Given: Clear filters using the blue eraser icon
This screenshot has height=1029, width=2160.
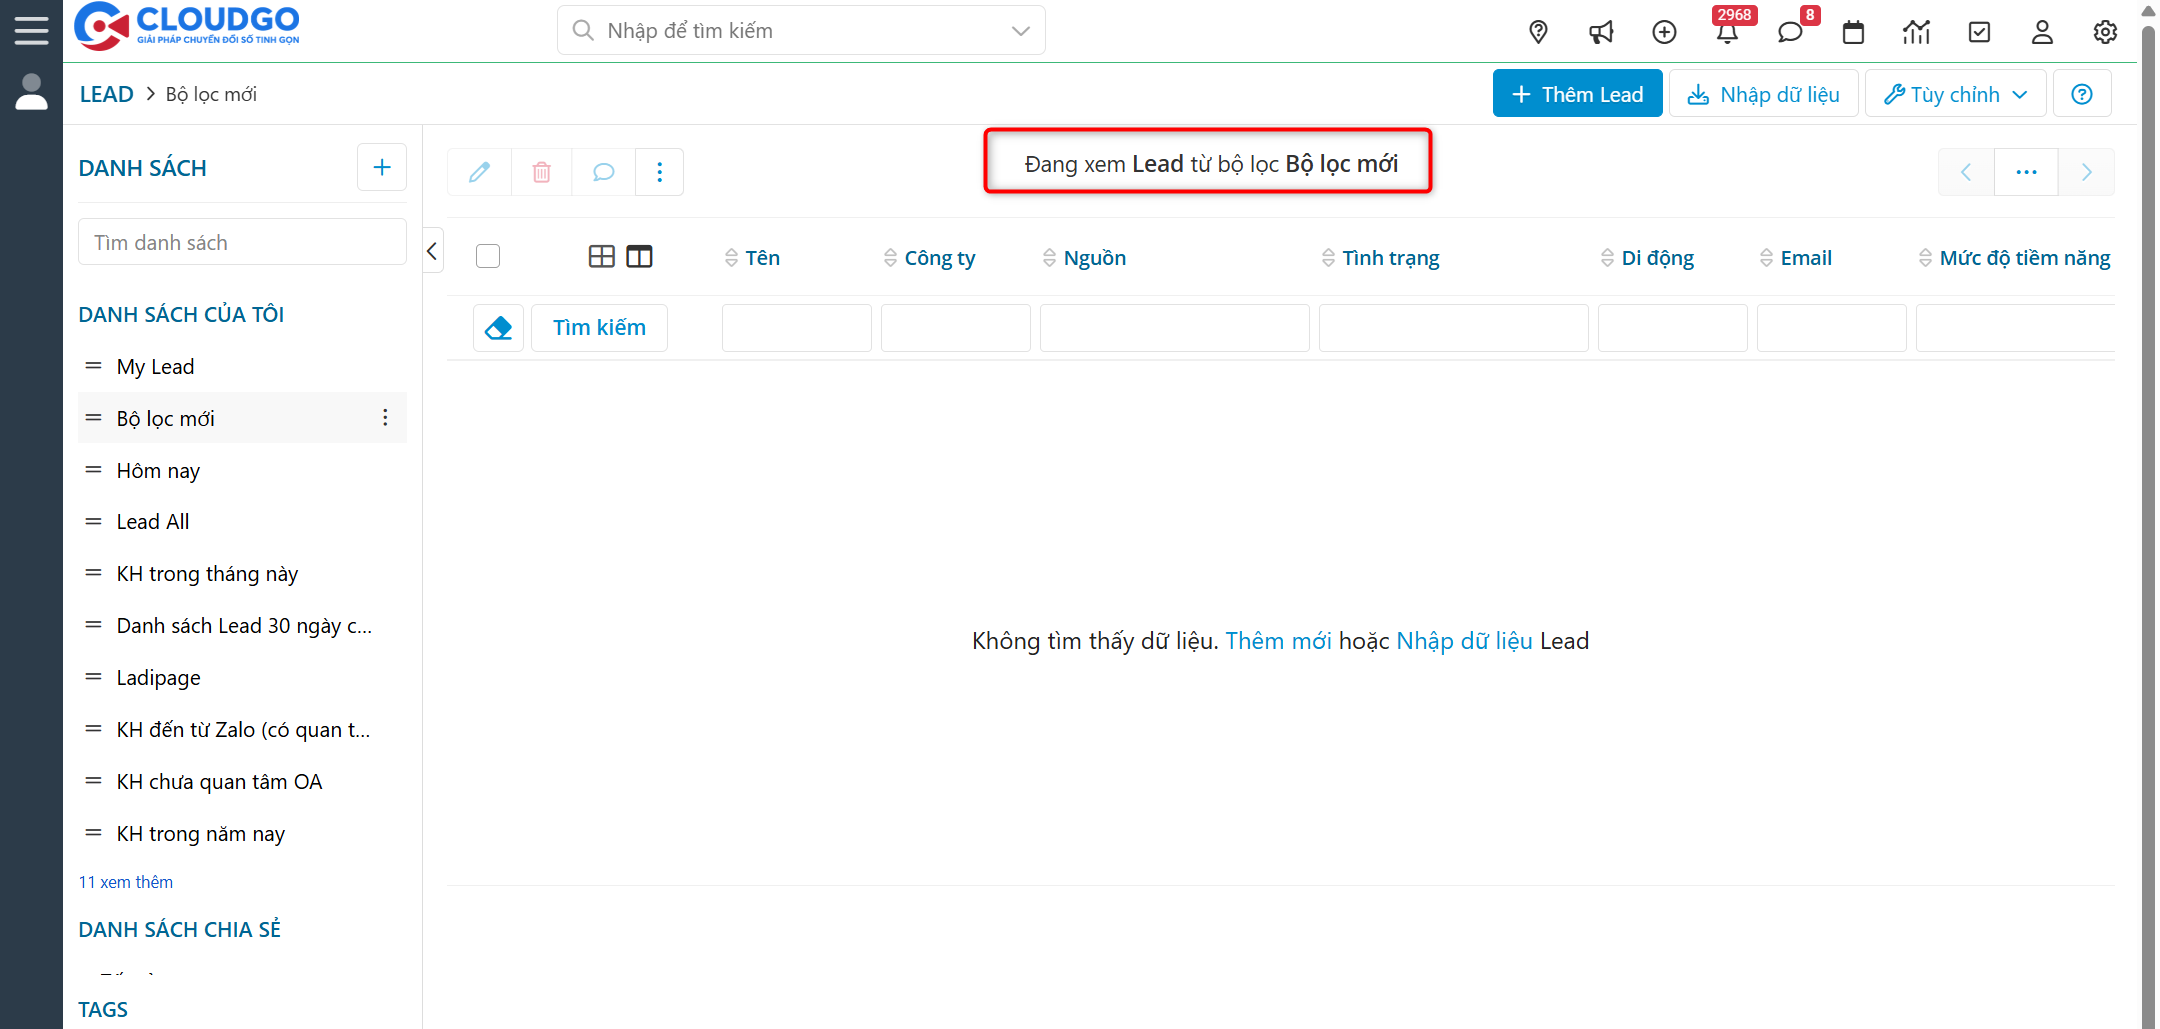Looking at the screenshot, I should [498, 327].
